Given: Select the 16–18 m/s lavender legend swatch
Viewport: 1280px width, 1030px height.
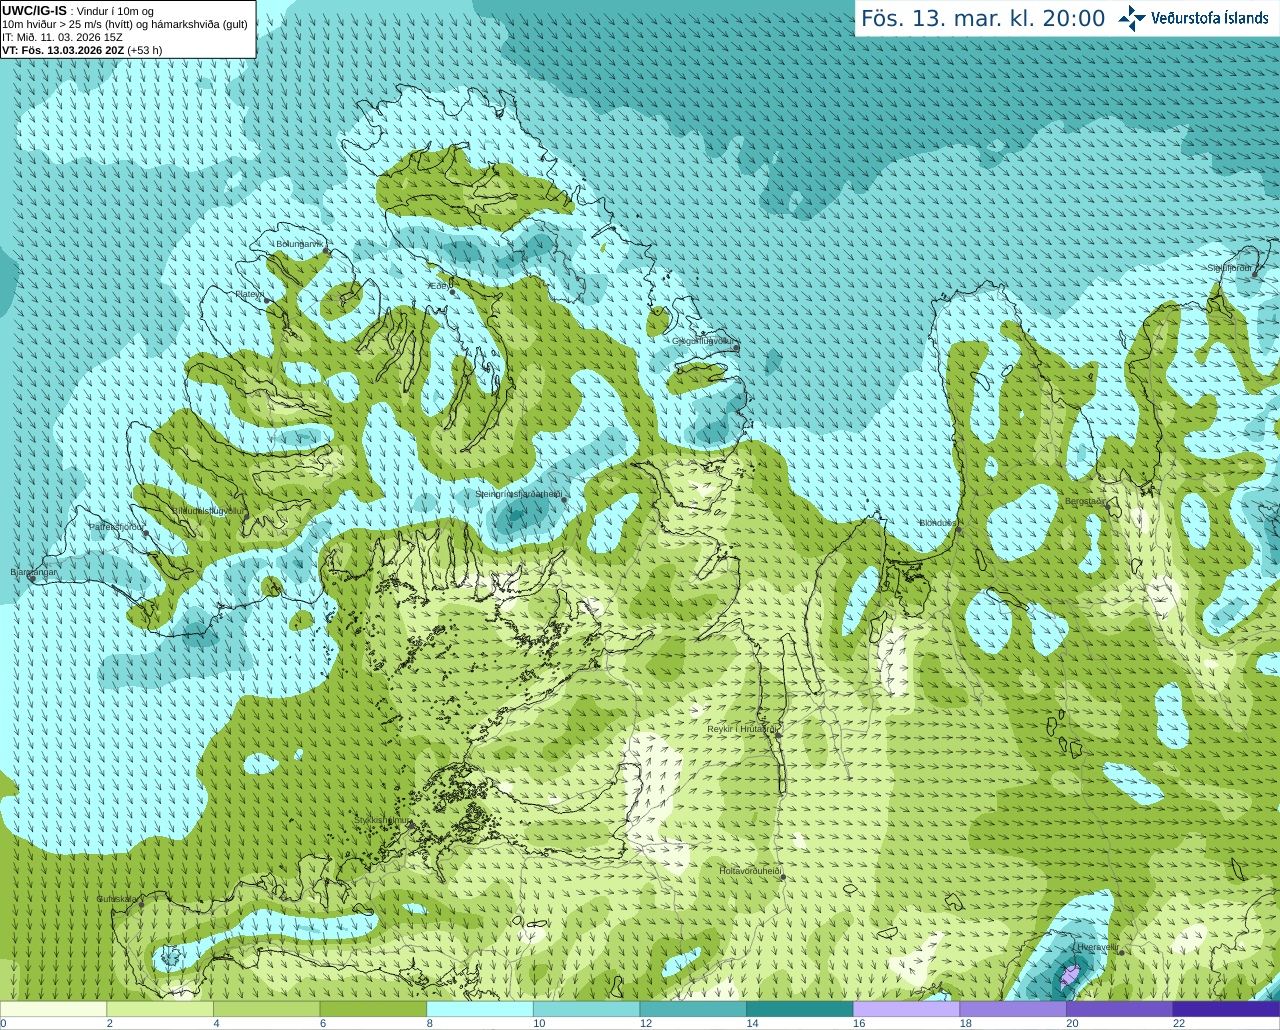Looking at the screenshot, I should coord(906,1009).
